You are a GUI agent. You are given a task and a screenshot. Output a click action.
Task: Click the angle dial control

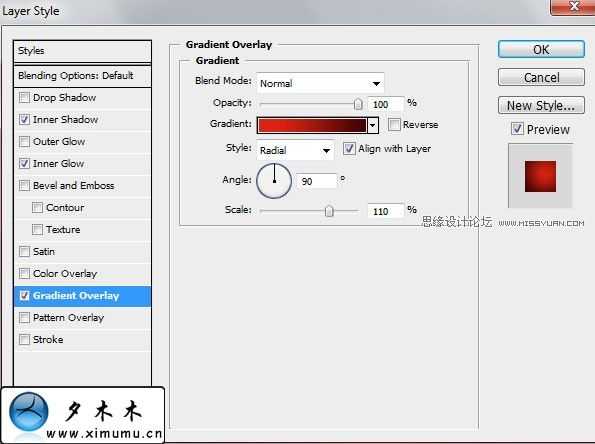(x=274, y=181)
